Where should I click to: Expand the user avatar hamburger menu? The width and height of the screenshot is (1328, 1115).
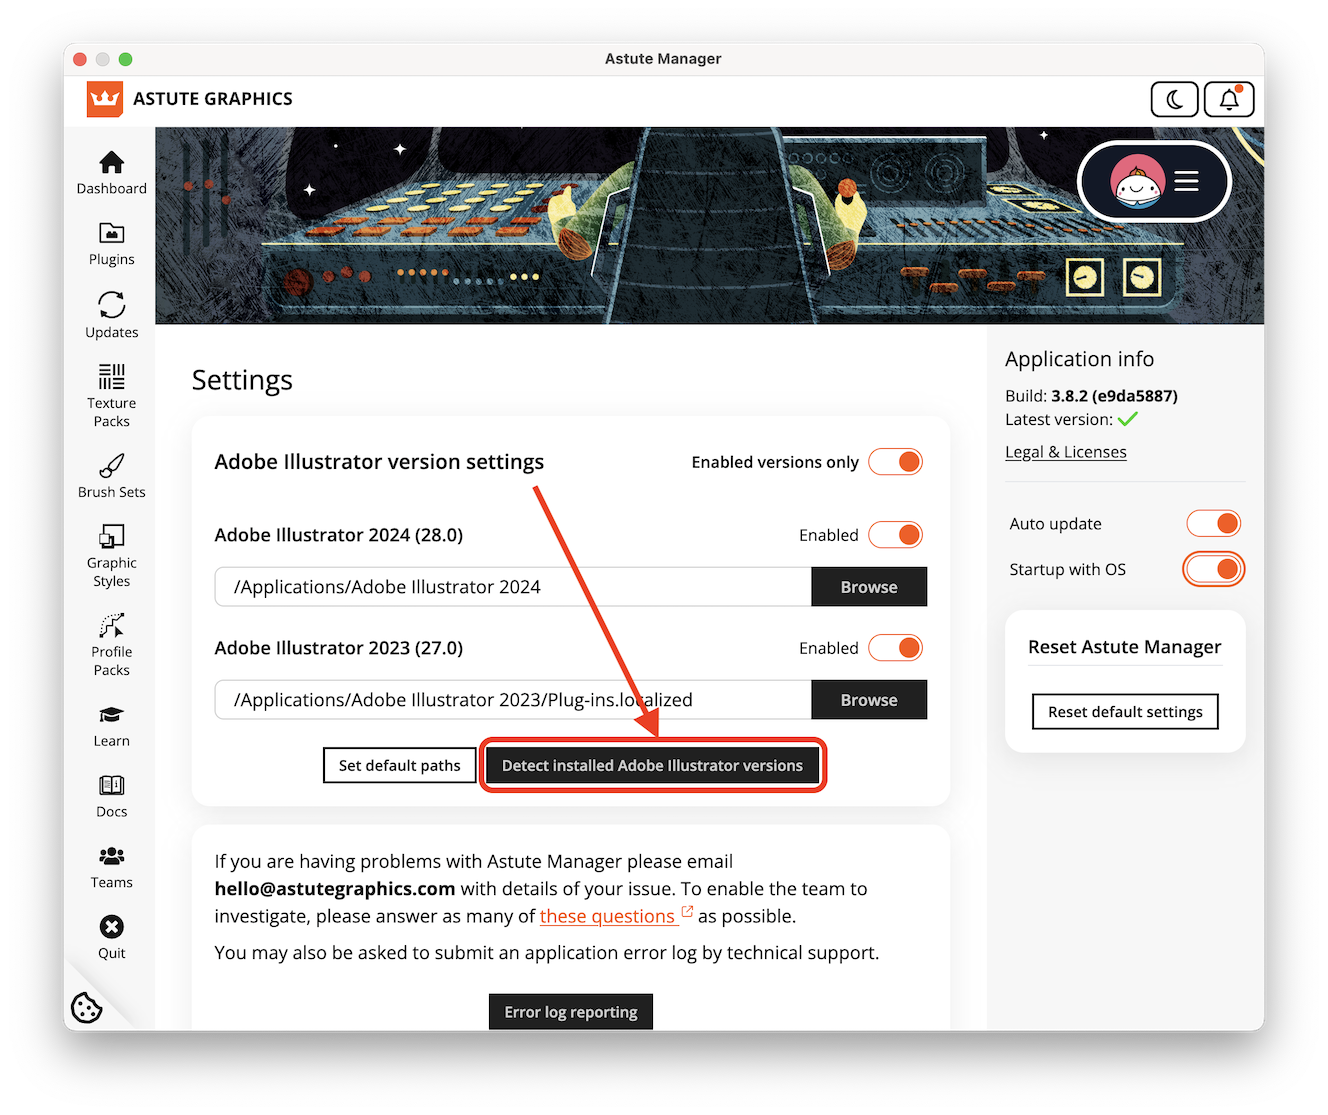(1155, 181)
